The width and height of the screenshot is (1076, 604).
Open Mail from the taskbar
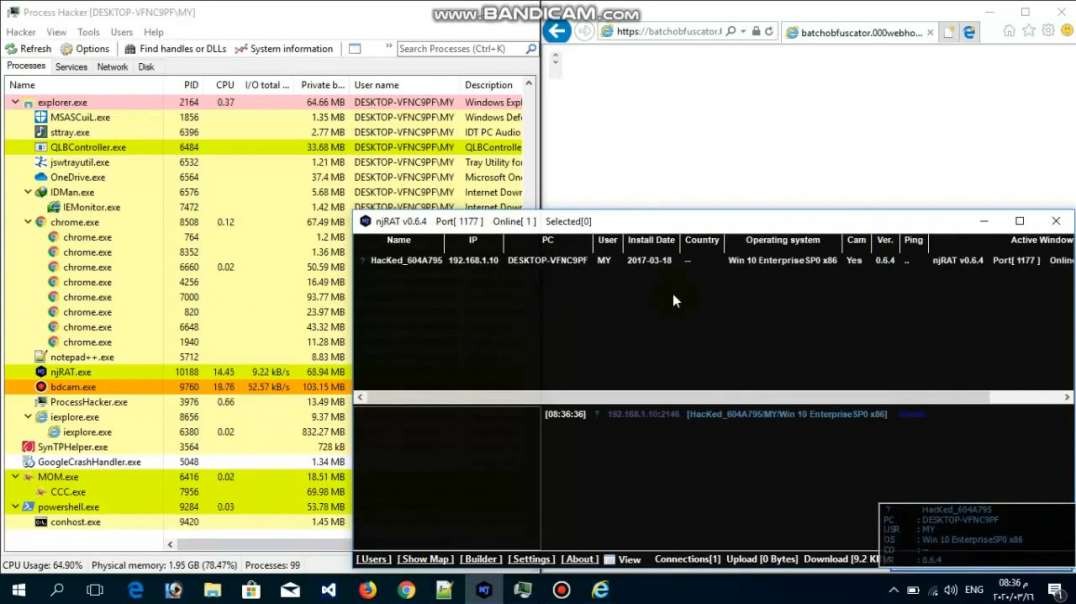pyautogui.click(x=290, y=590)
